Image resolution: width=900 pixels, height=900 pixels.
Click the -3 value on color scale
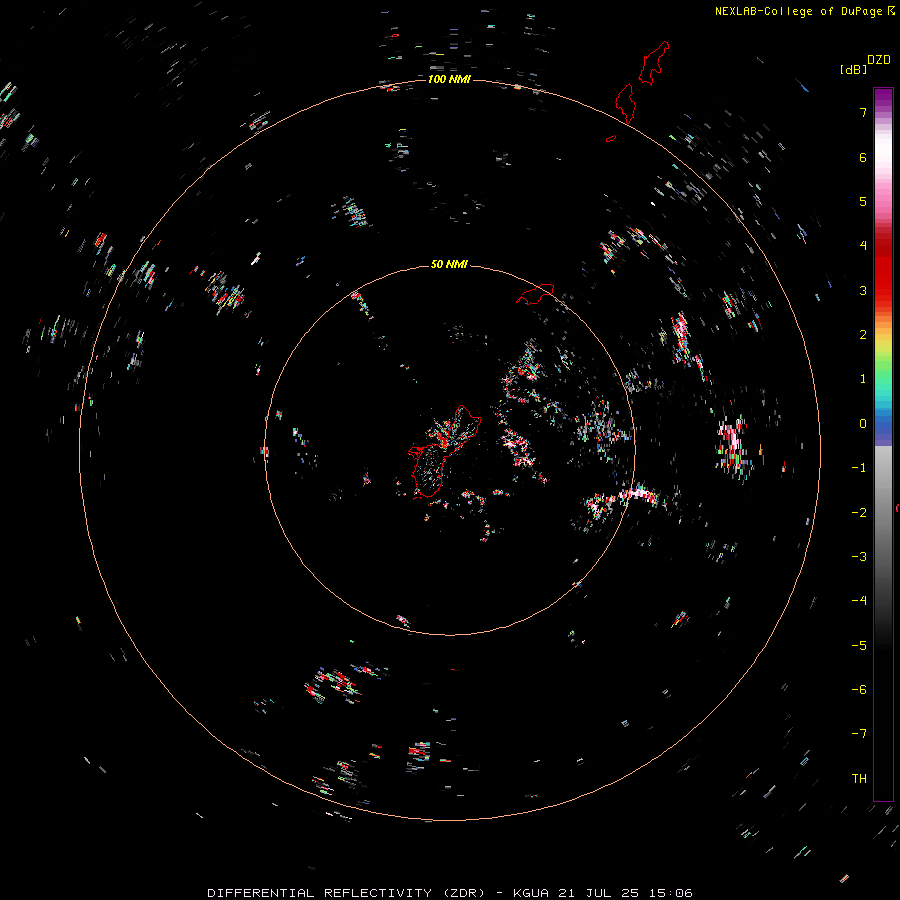click(859, 556)
